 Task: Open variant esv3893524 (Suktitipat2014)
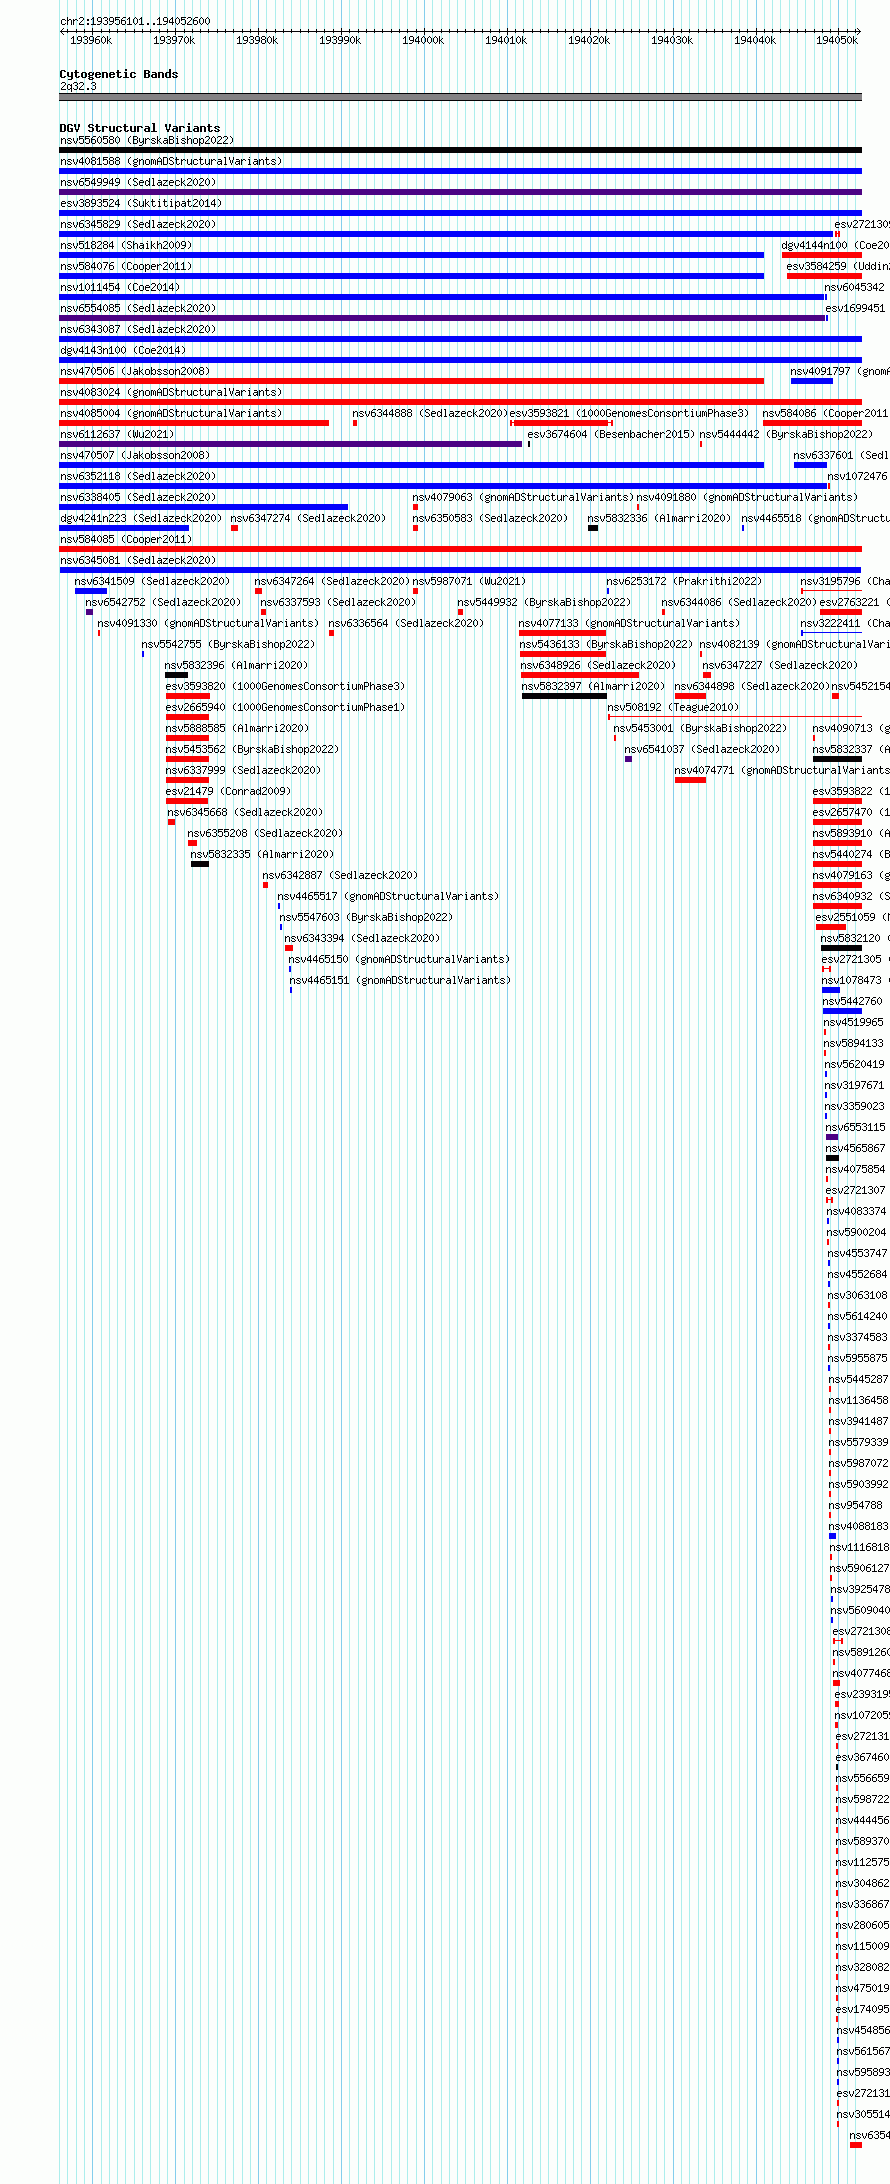click(141, 203)
